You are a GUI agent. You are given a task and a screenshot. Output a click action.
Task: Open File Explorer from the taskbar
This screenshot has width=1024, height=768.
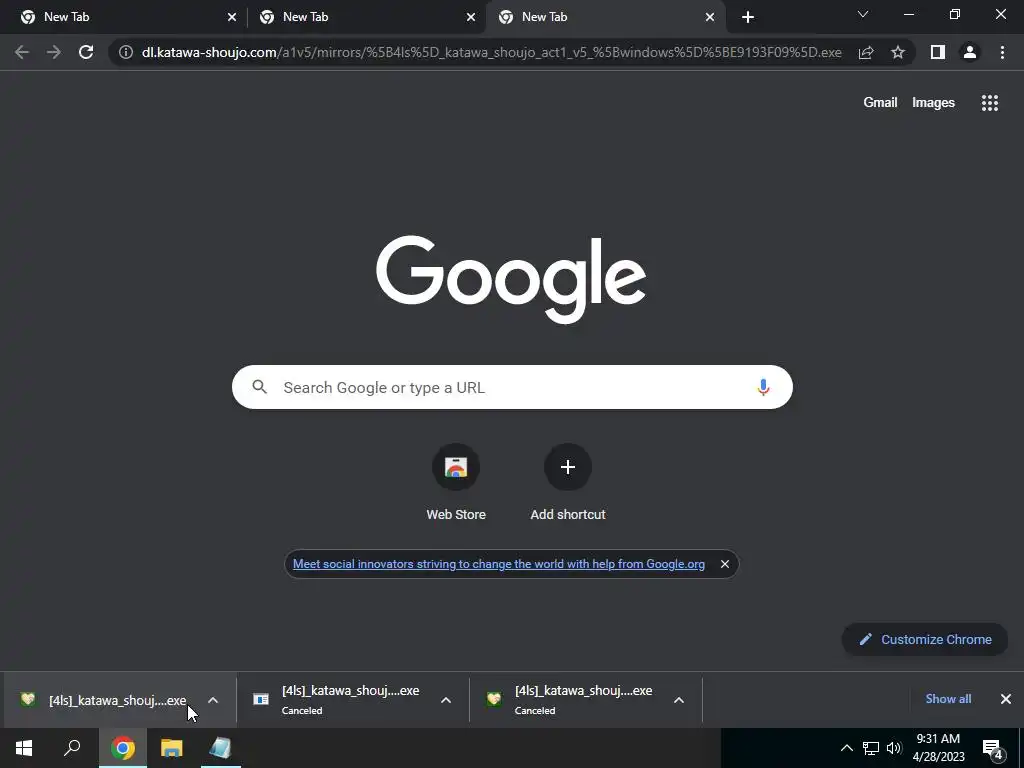(x=172, y=748)
